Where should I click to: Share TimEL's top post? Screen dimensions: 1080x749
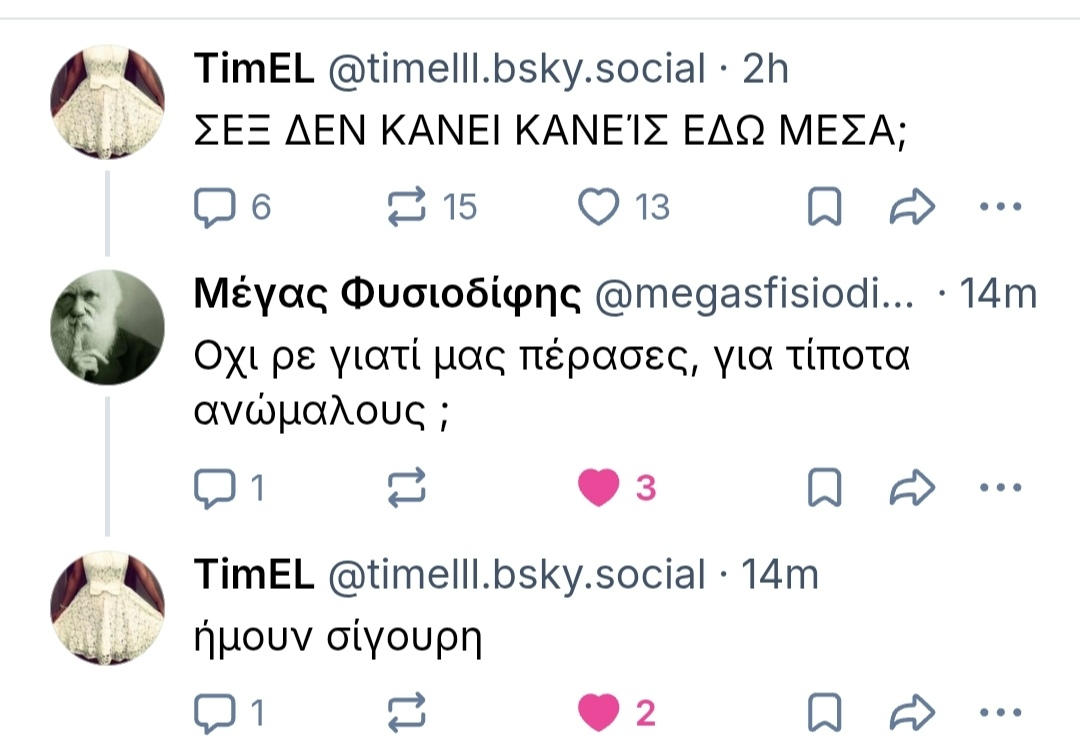pyautogui.click(x=912, y=208)
